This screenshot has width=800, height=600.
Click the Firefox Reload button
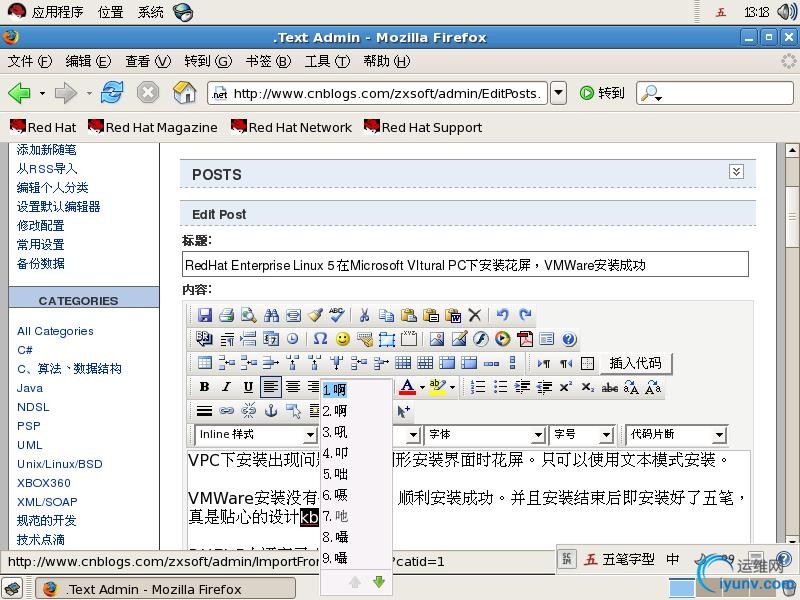coord(112,93)
